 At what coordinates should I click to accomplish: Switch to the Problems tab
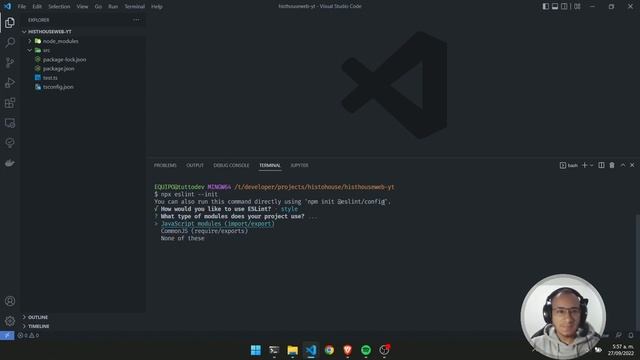165,165
